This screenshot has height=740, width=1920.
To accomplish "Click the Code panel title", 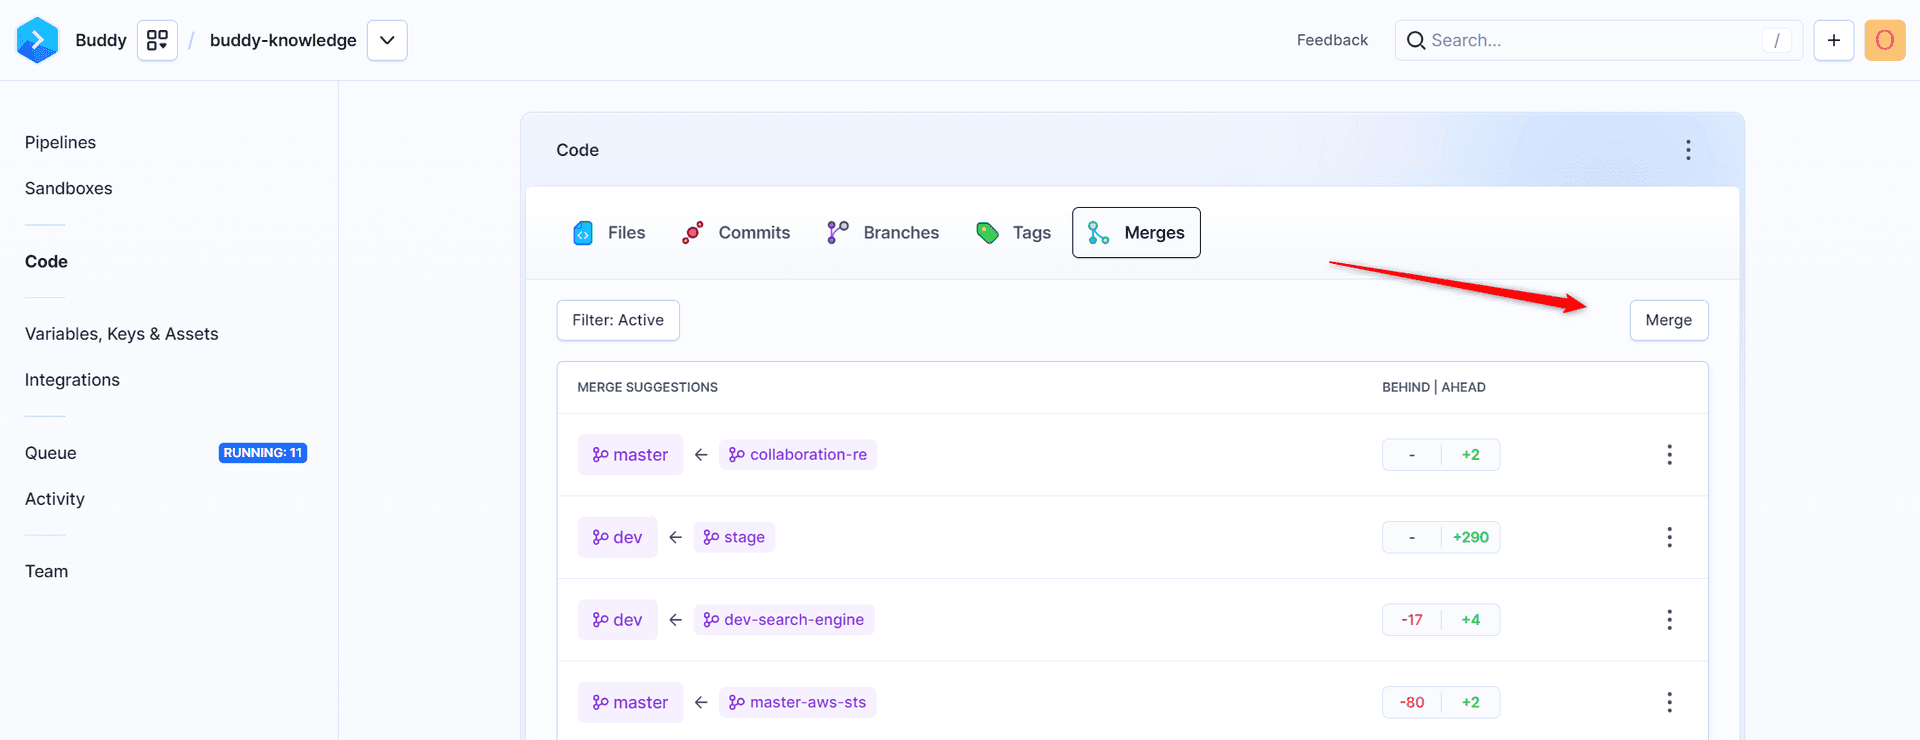I will click(577, 150).
